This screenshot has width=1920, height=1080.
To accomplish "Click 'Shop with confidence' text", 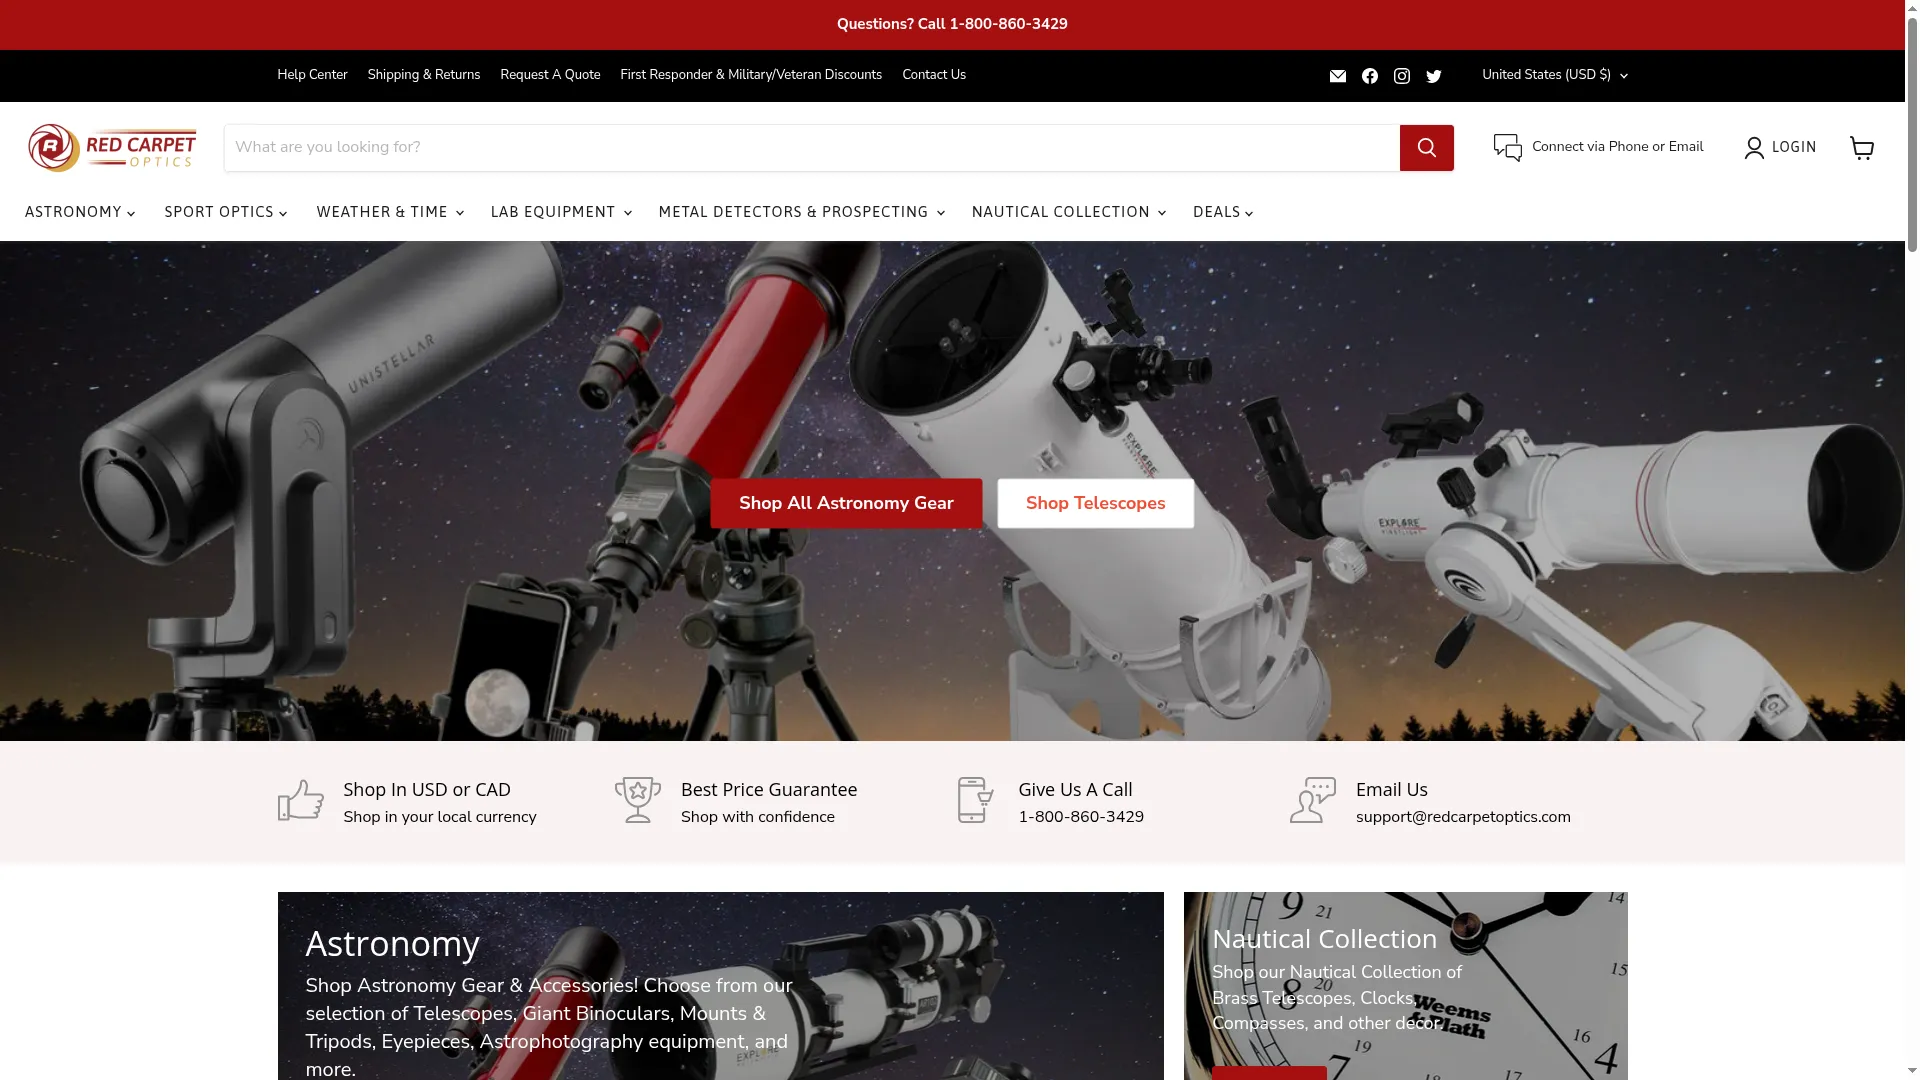I will pyautogui.click(x=758, y=817).
